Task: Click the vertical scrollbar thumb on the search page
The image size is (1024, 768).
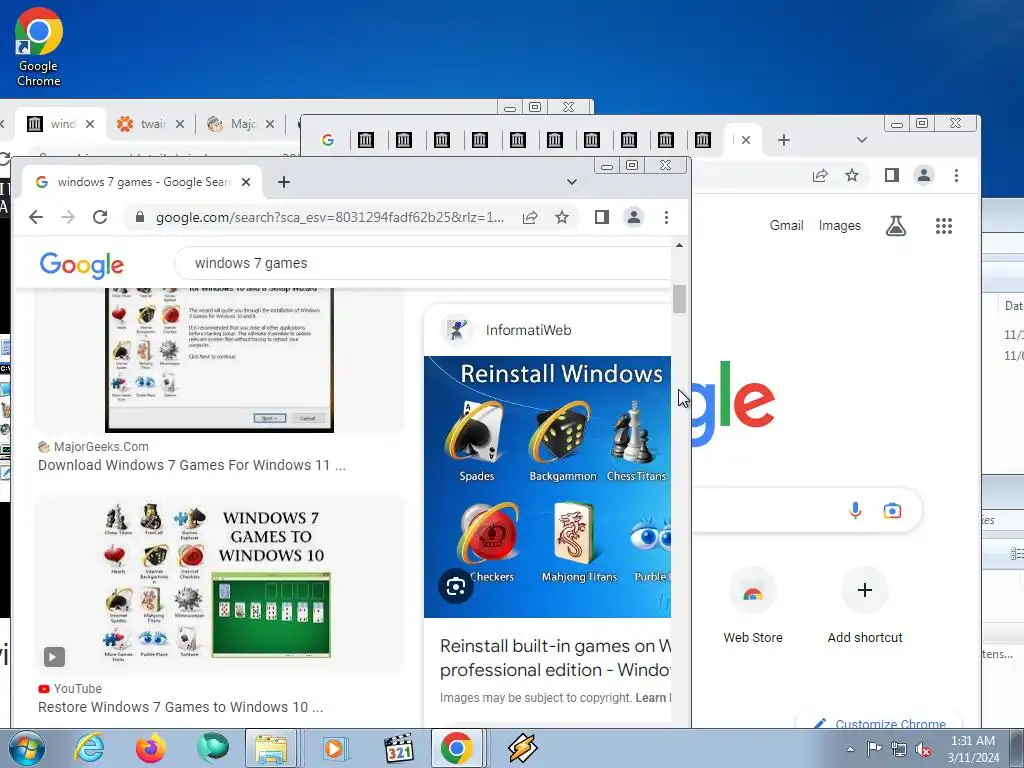Action: coord(679,299)
